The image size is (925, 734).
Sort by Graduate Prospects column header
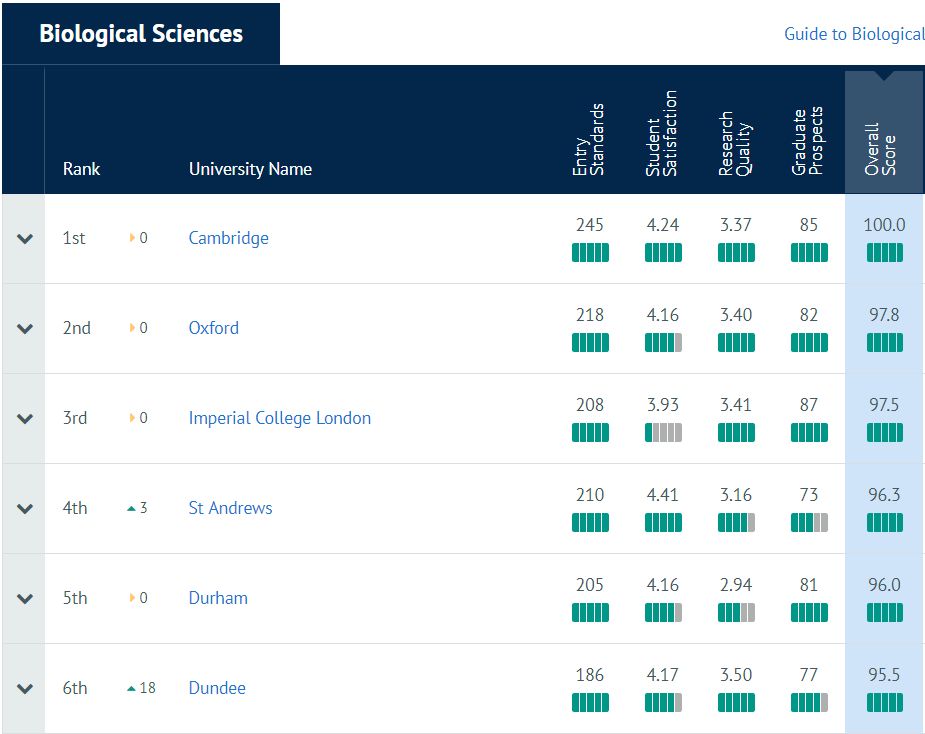(807, 141)
